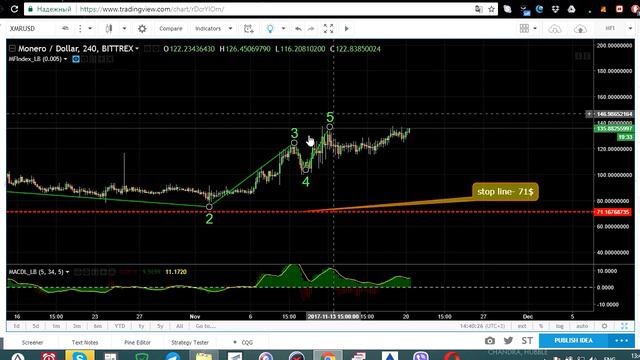Open the Strategy Tester tab
This screenshot has width=640, height=360.
click(190, 342)
